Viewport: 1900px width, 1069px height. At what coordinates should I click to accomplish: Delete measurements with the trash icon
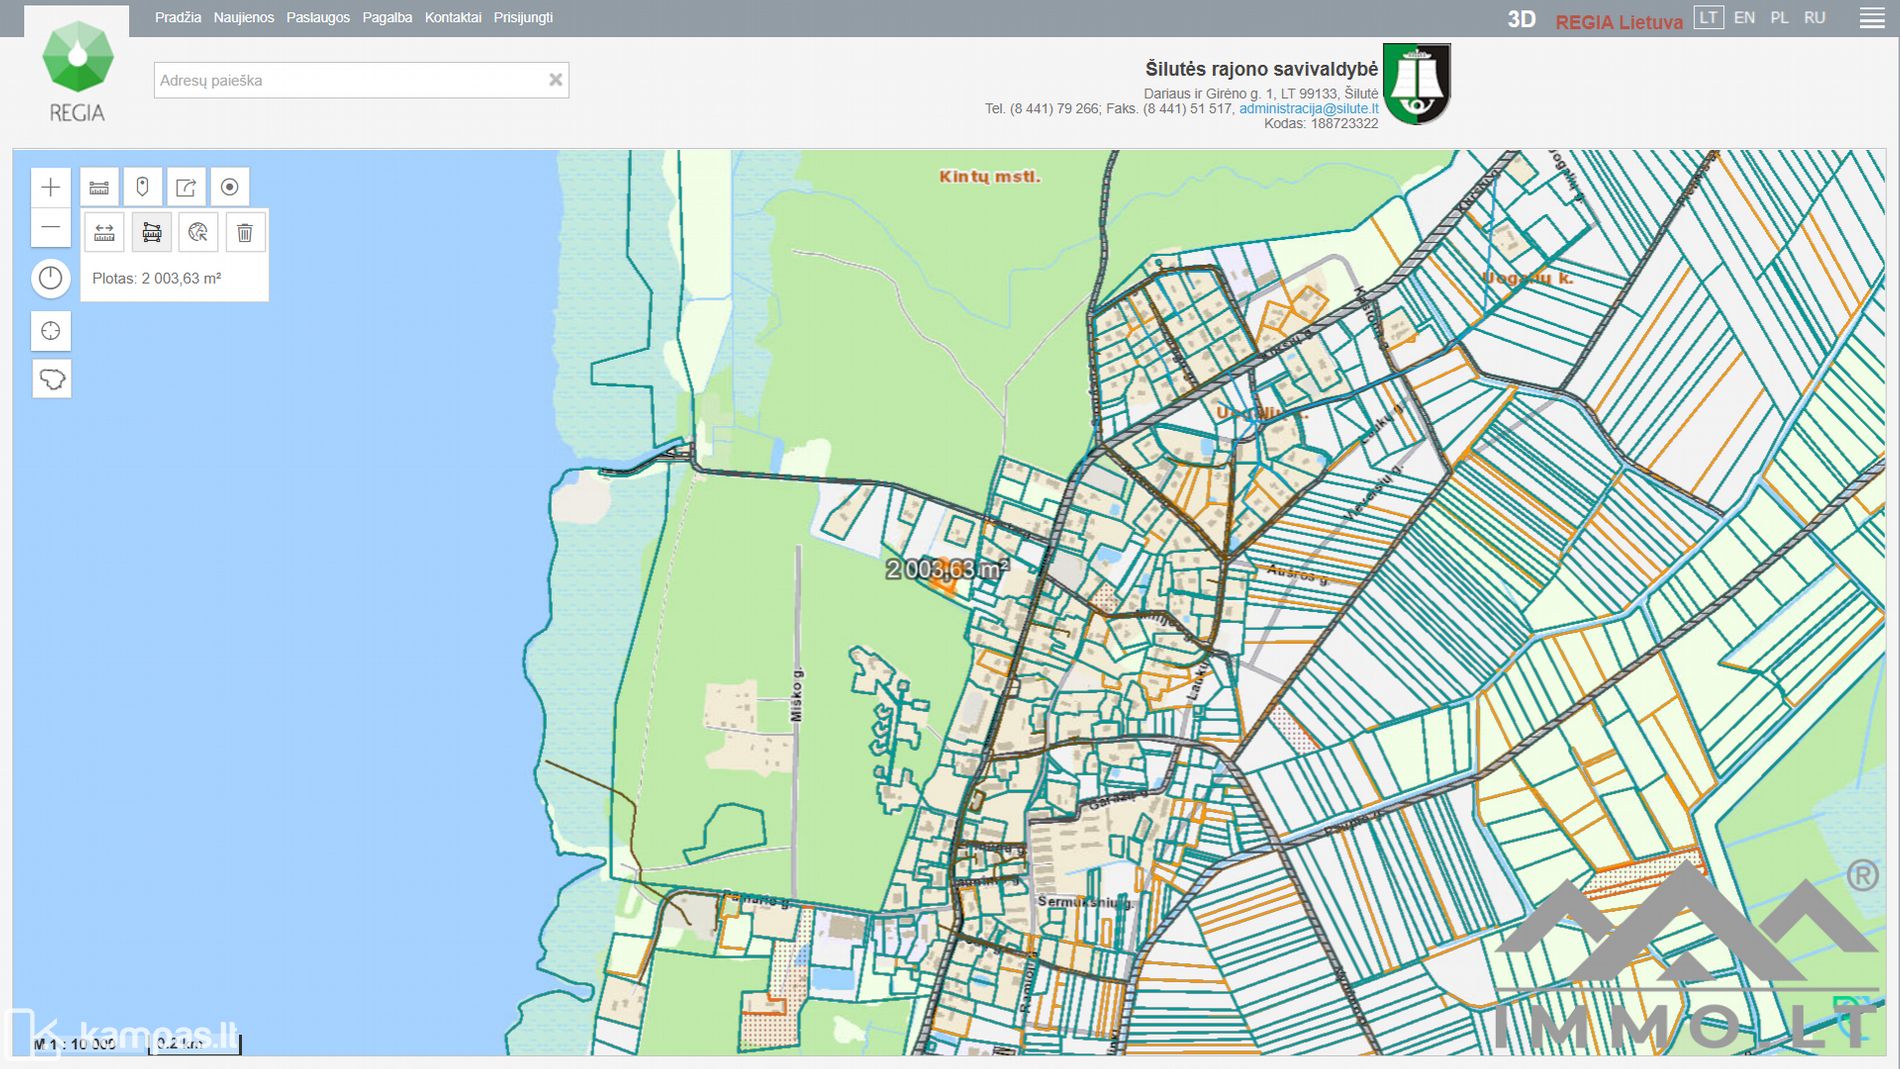(245, 233)
